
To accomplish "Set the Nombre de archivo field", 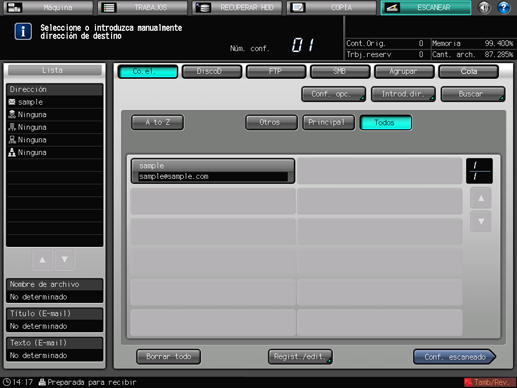I will click(x=55, y=291).
